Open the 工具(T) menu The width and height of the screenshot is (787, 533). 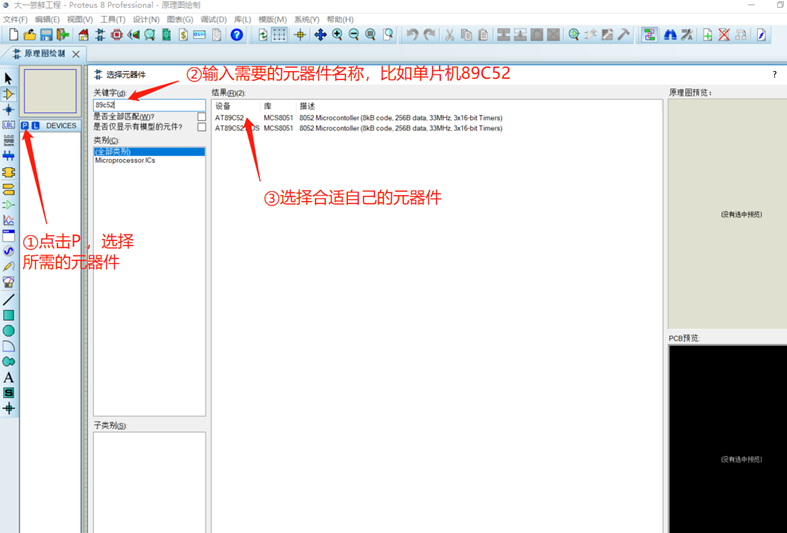(x=112, y=19)
